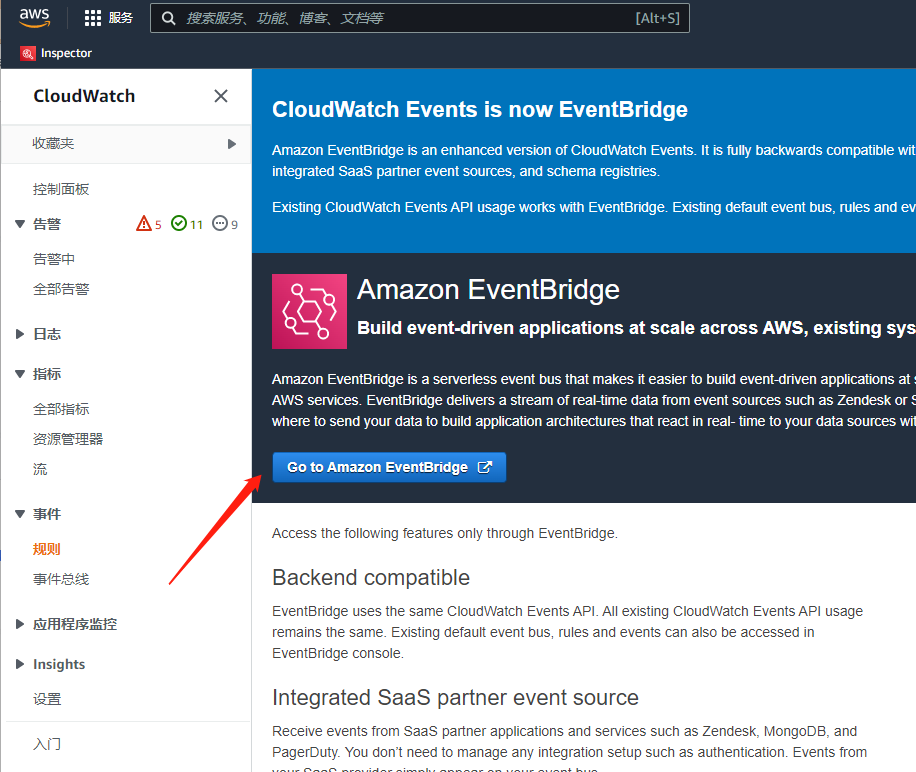916x772 pixels.
Task: Open the 控制面板 dashboard link
Action: click(x=61, y=189)
